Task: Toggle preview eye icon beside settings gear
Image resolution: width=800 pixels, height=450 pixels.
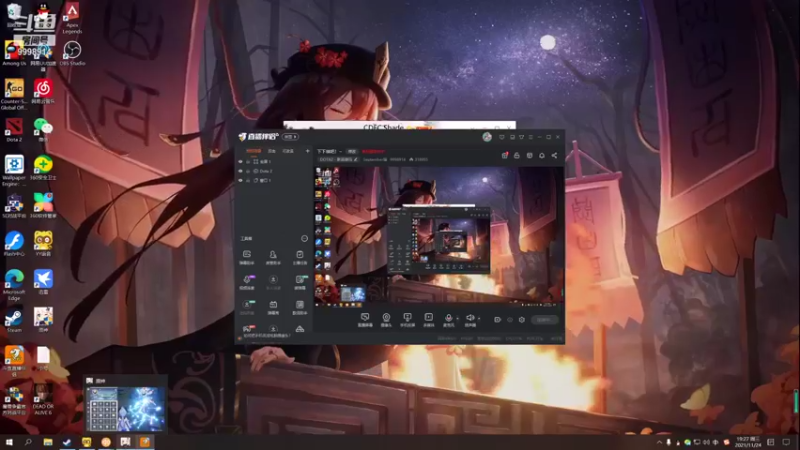Action: pyautogui.click(x=510, y=320)
